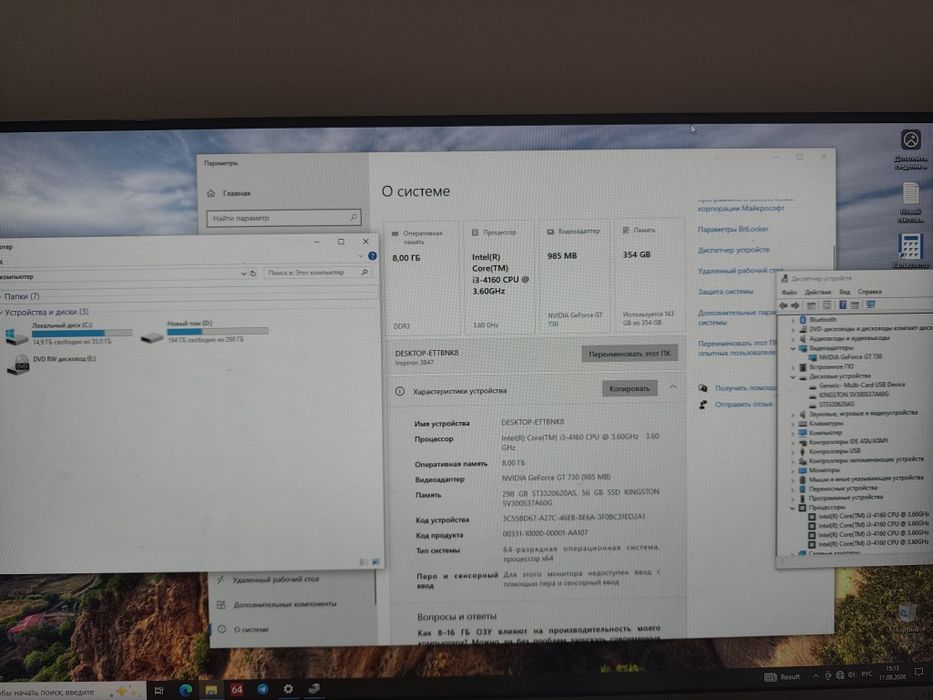Click the Копировать button

[x=630, y=389]
